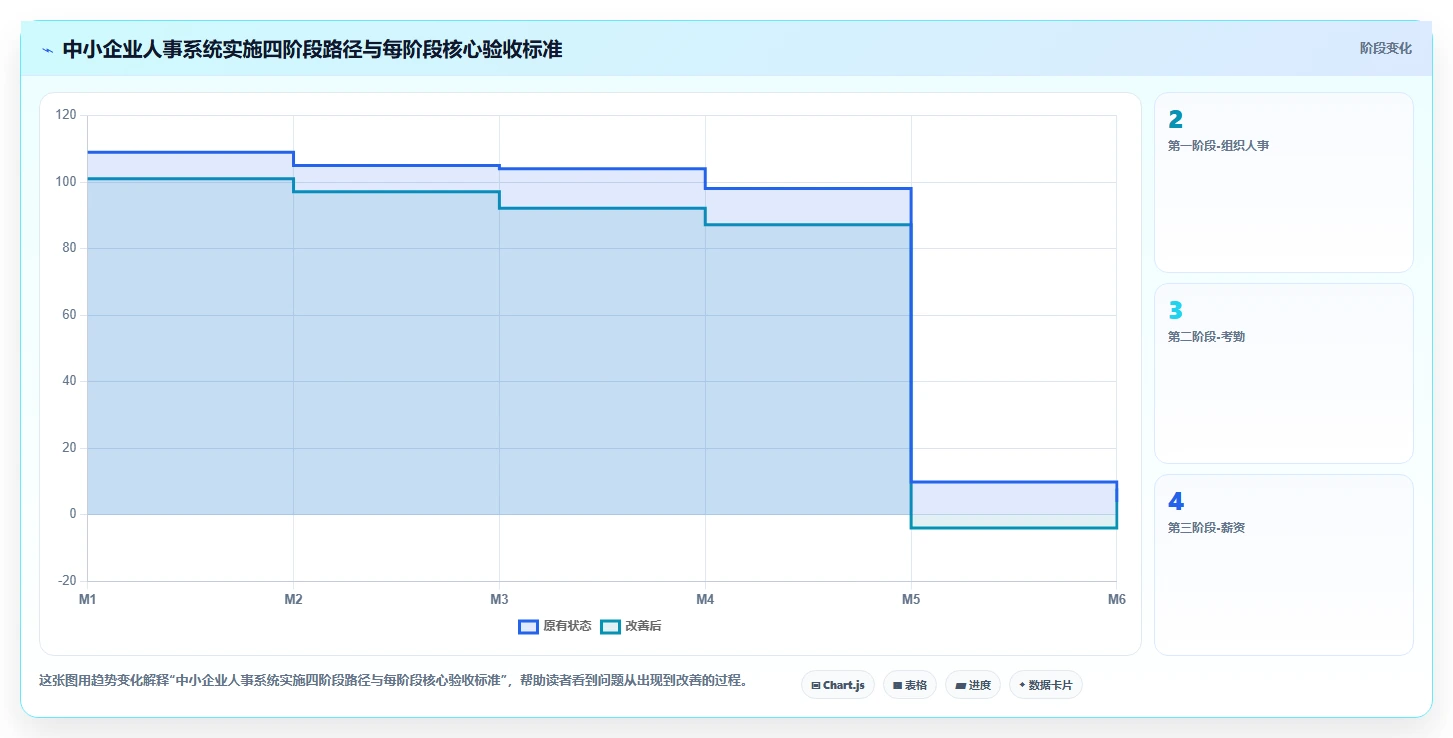1453x738 pixels.
Task: Click the M3 x-axis label
Action: click(x=499, y=599)
